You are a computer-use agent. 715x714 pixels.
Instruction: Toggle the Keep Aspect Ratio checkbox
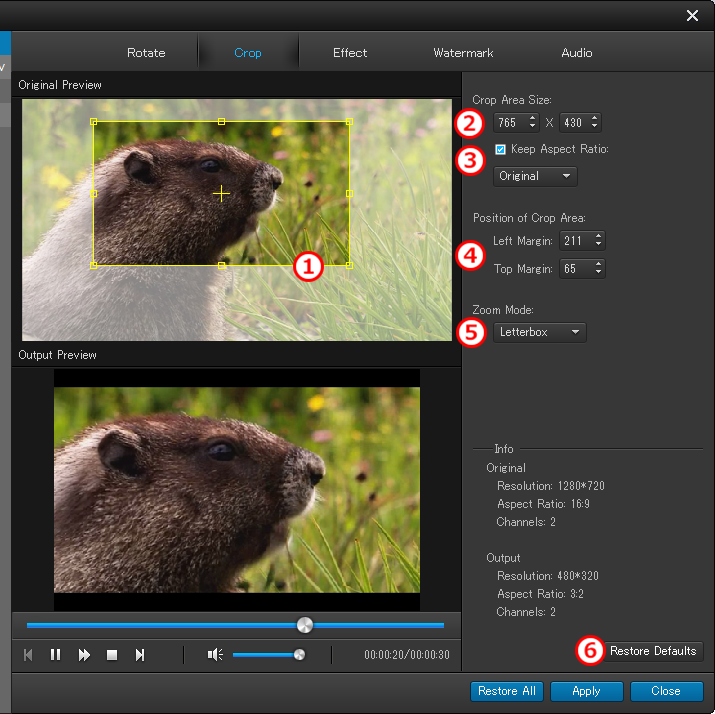501,149
